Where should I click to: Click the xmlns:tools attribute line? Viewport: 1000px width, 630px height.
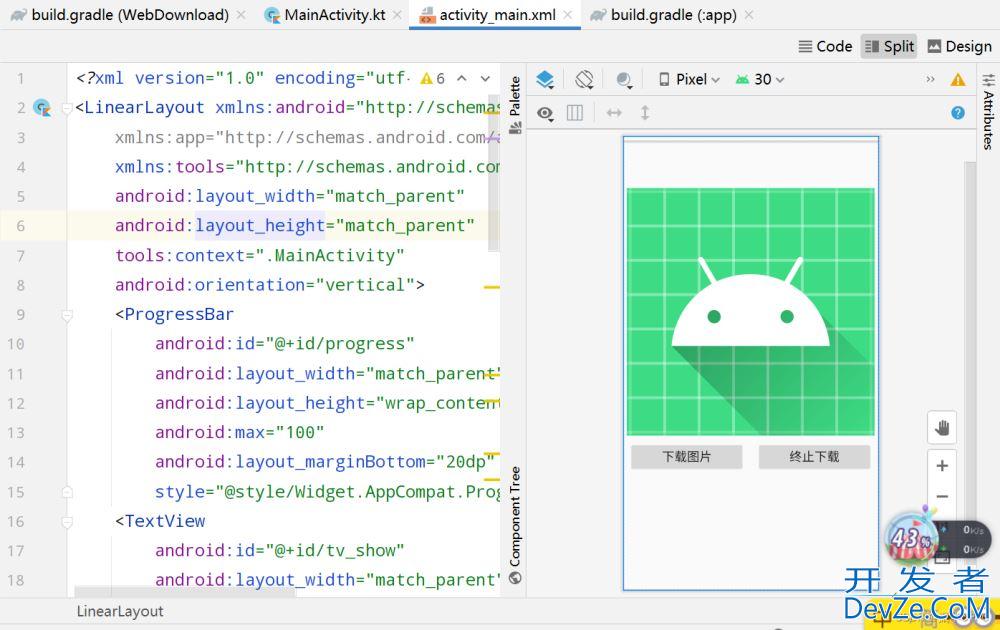tap(307, 167)
